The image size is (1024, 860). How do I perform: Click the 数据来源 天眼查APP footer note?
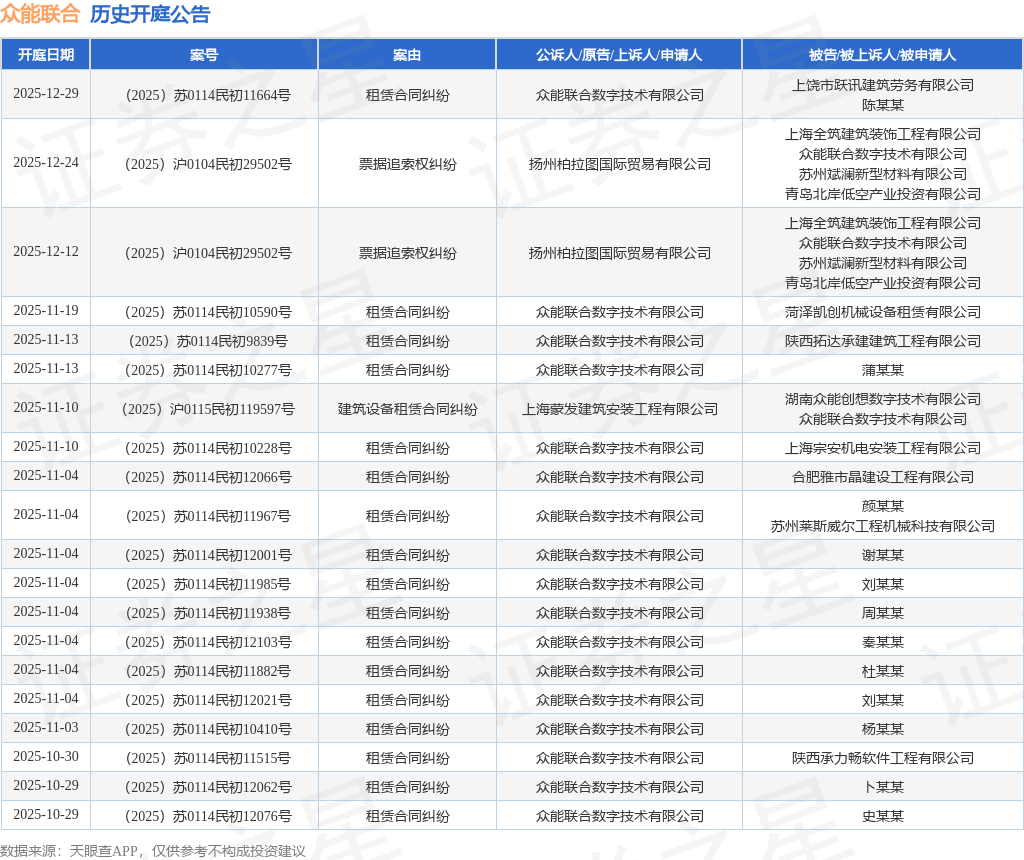coord(153,851)
